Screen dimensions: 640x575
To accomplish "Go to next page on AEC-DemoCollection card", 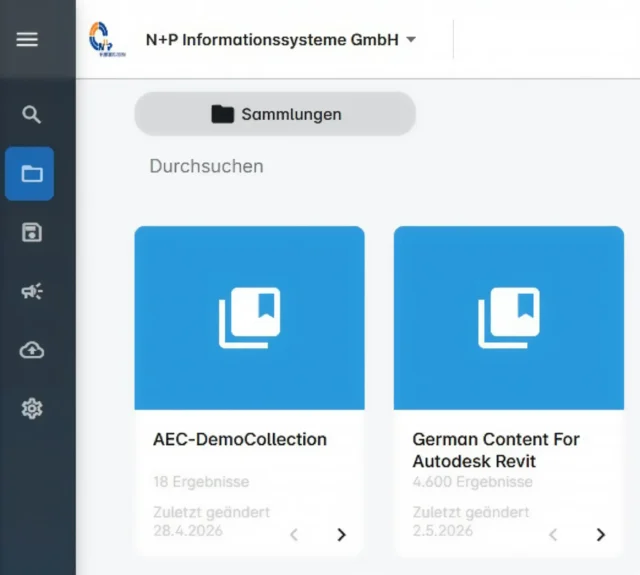I will 342,534.
